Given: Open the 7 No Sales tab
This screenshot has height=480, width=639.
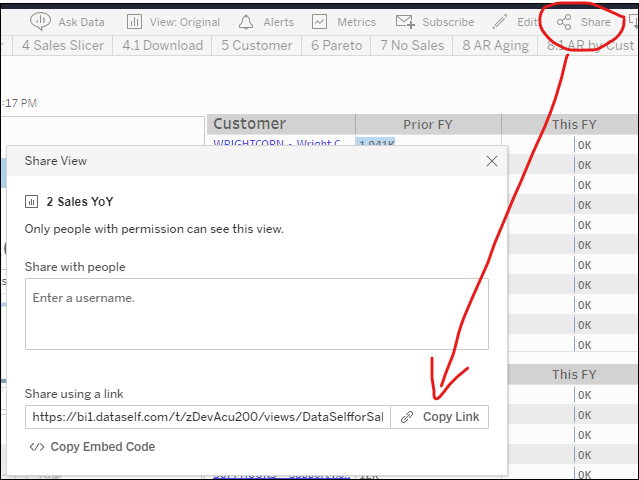Looking at the screenshot, I should click(413, 45).
